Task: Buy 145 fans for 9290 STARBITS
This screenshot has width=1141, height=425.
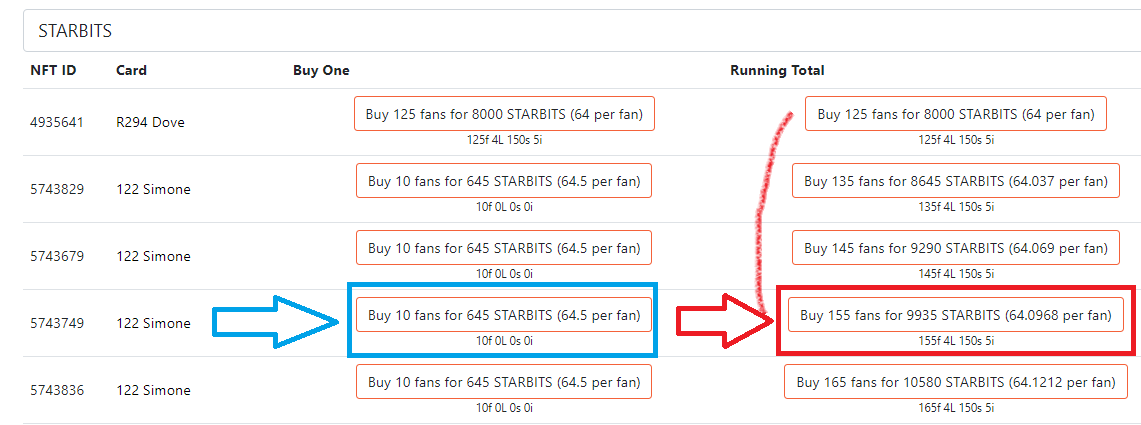Action: coord(956,247)
